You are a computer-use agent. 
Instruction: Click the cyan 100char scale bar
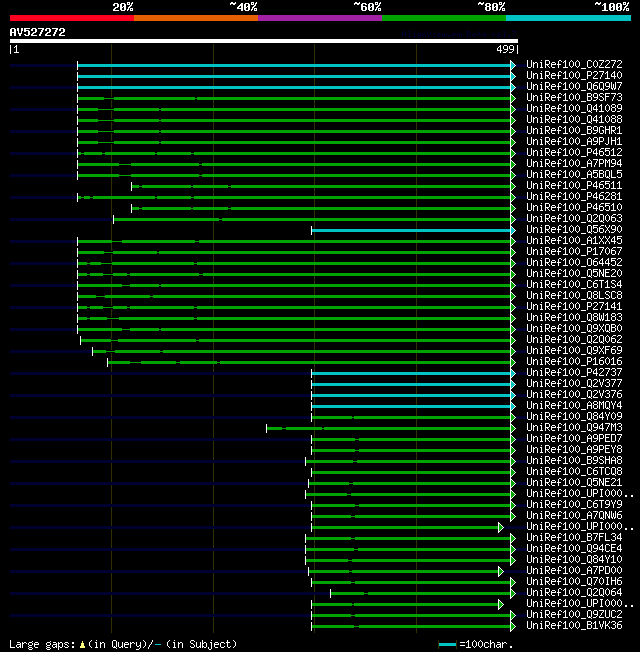click(447, 645)
